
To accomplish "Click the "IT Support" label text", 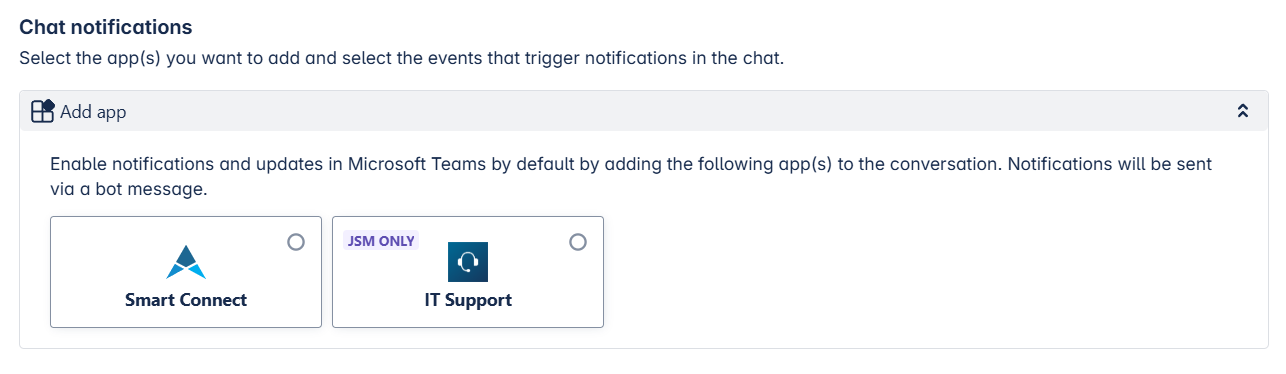I will [x=468, y=300].
